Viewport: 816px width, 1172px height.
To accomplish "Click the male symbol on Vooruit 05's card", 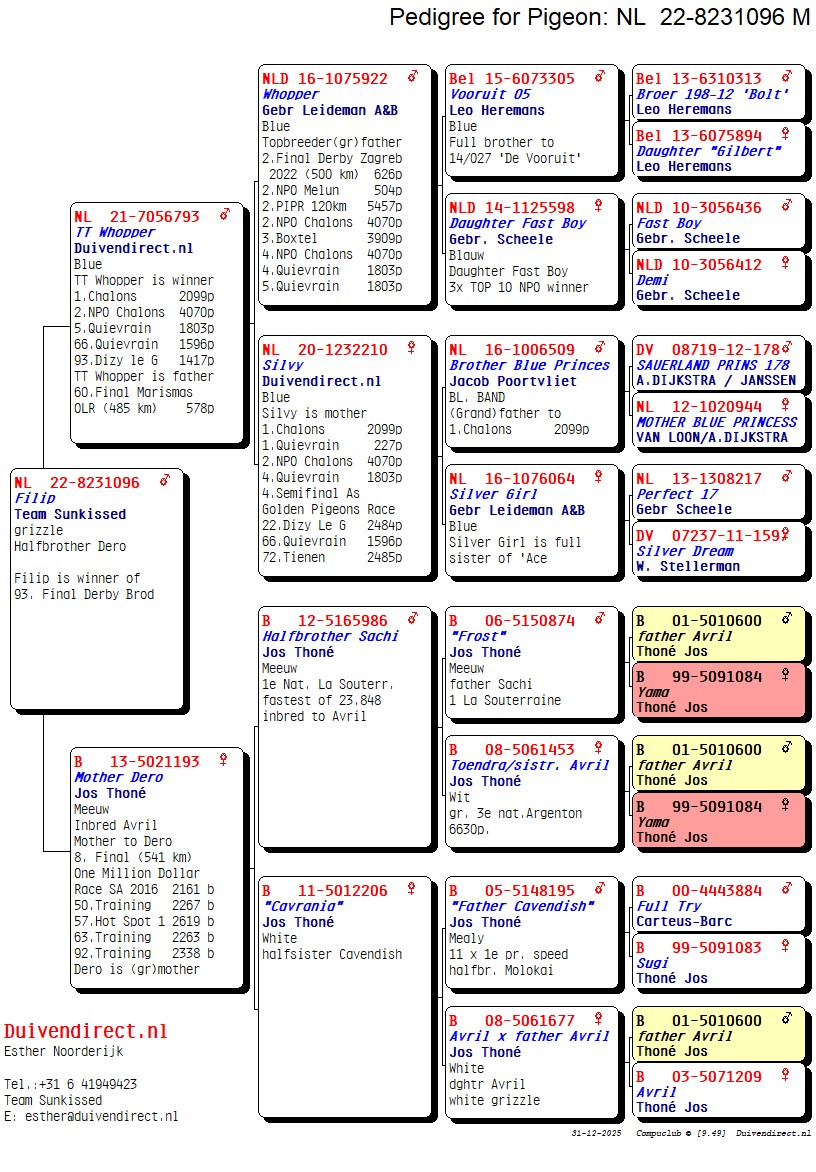I will click(599, 78).
